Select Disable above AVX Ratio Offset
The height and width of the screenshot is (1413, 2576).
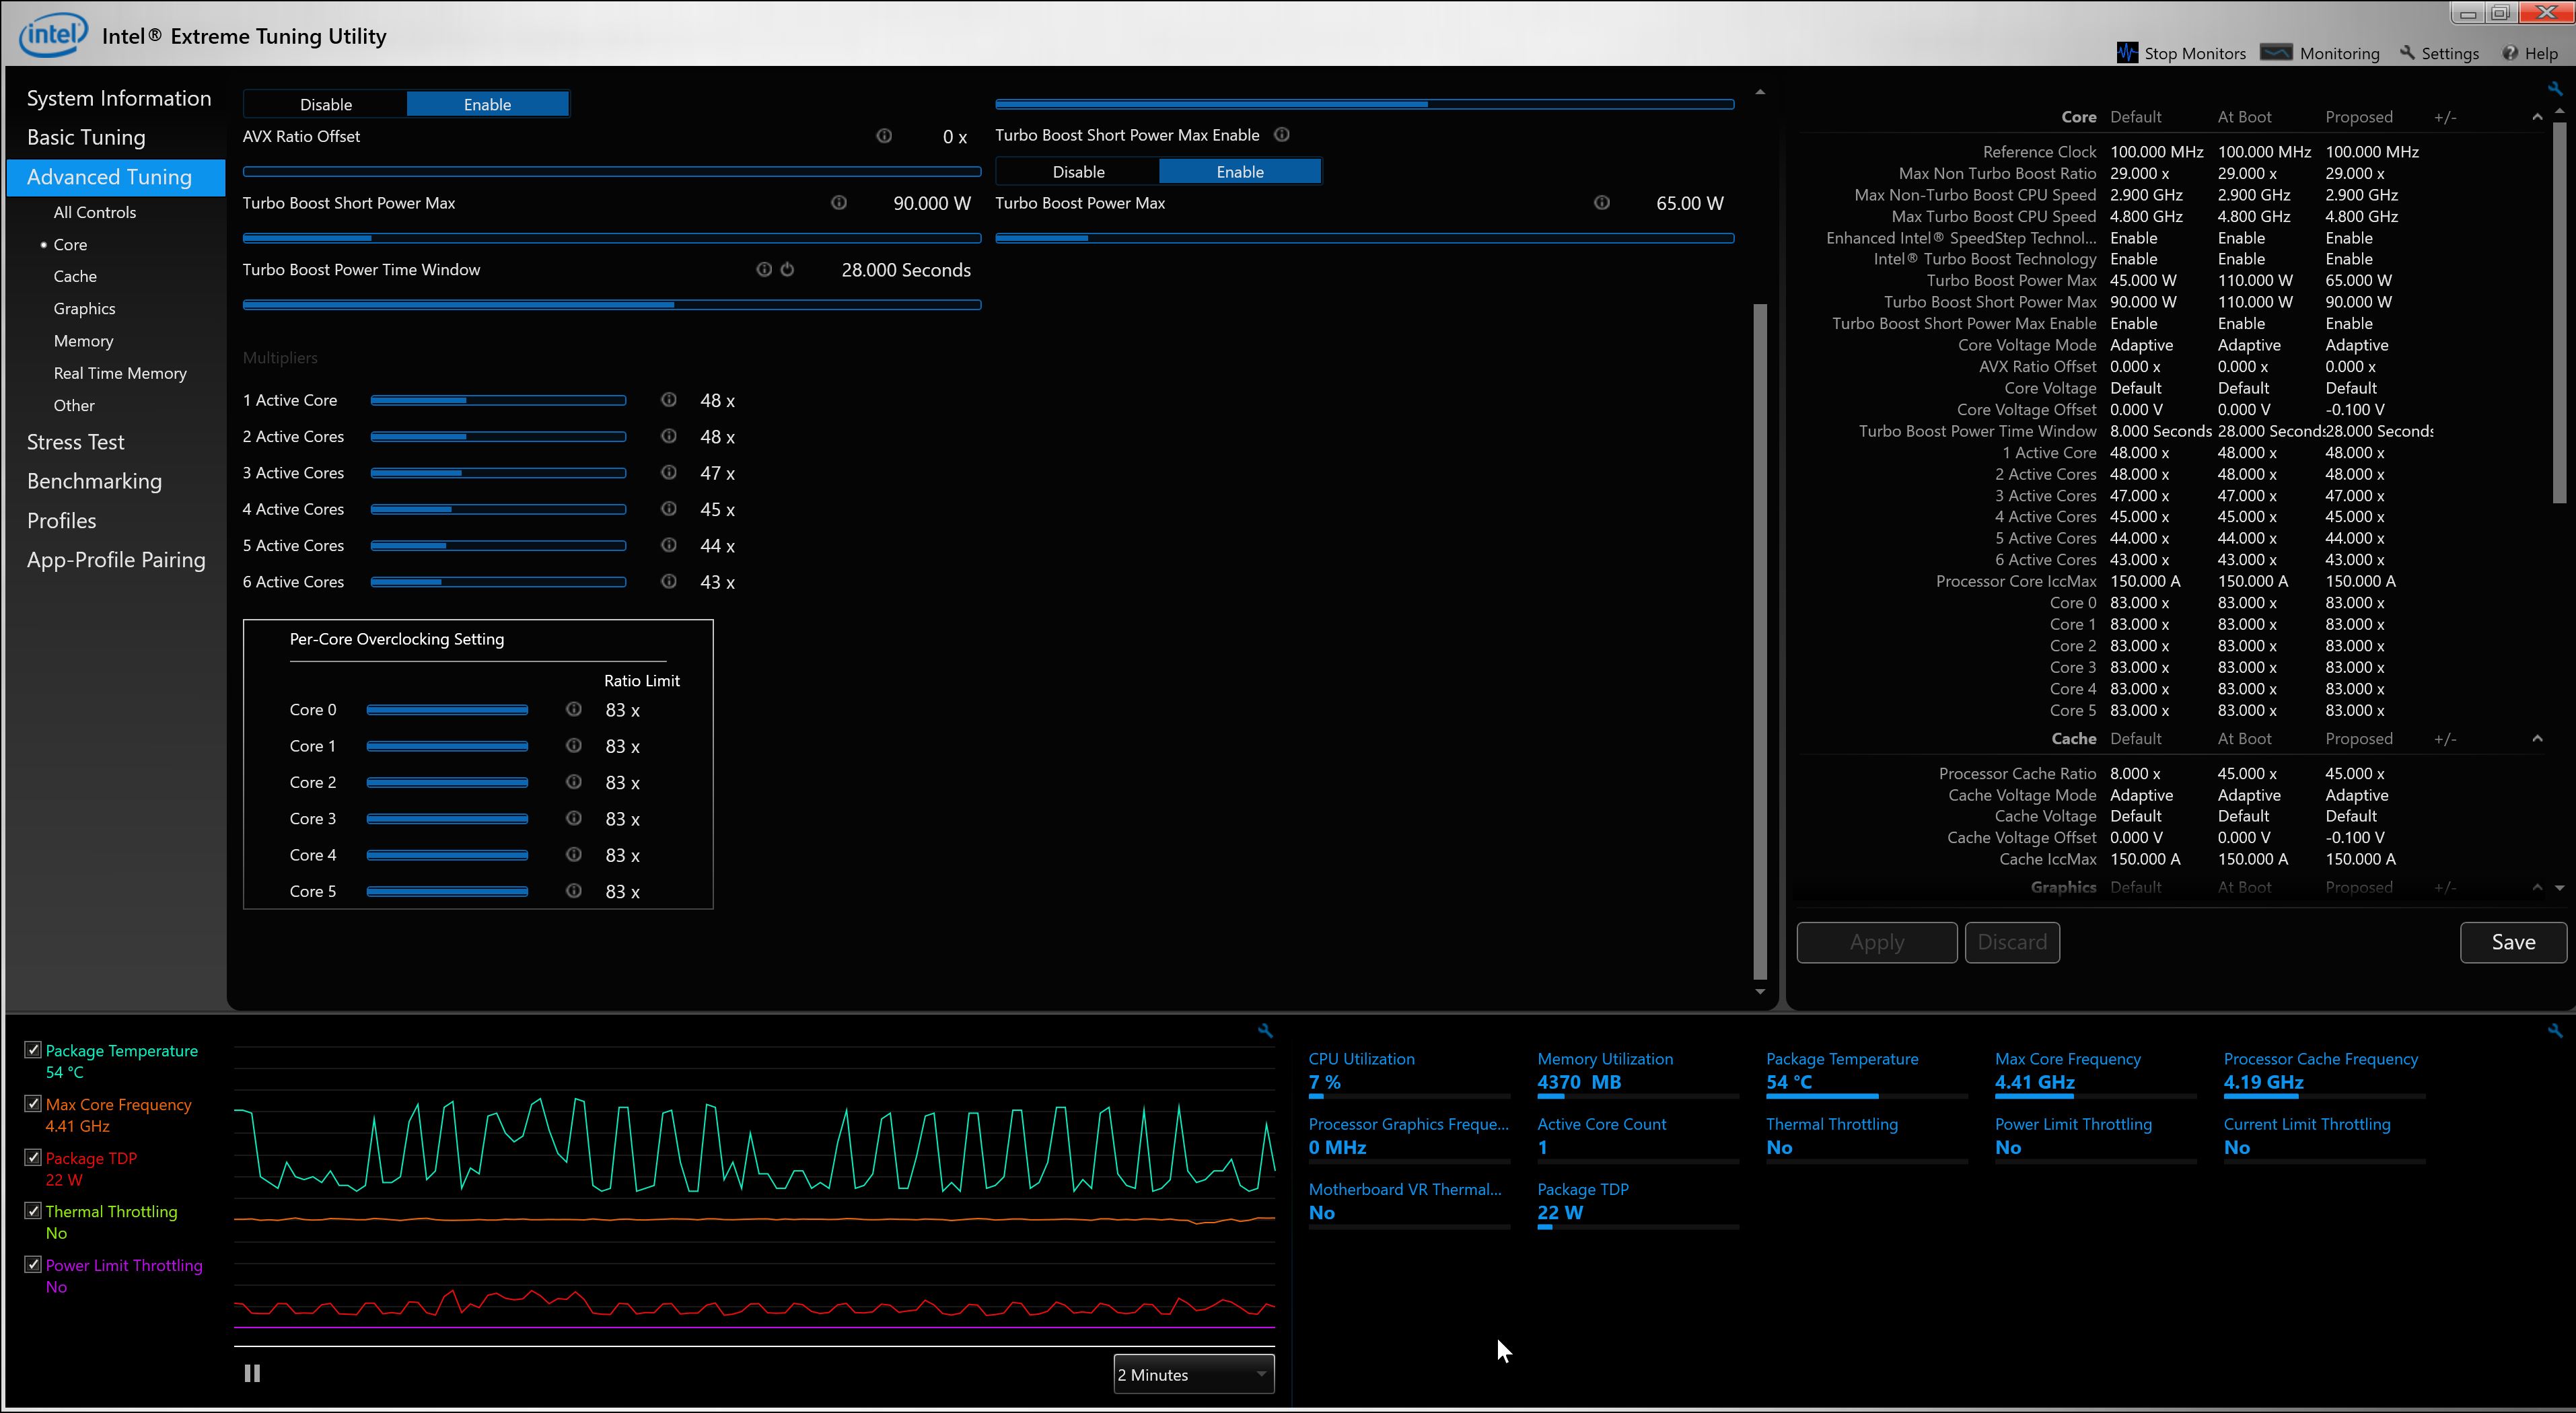326,104
